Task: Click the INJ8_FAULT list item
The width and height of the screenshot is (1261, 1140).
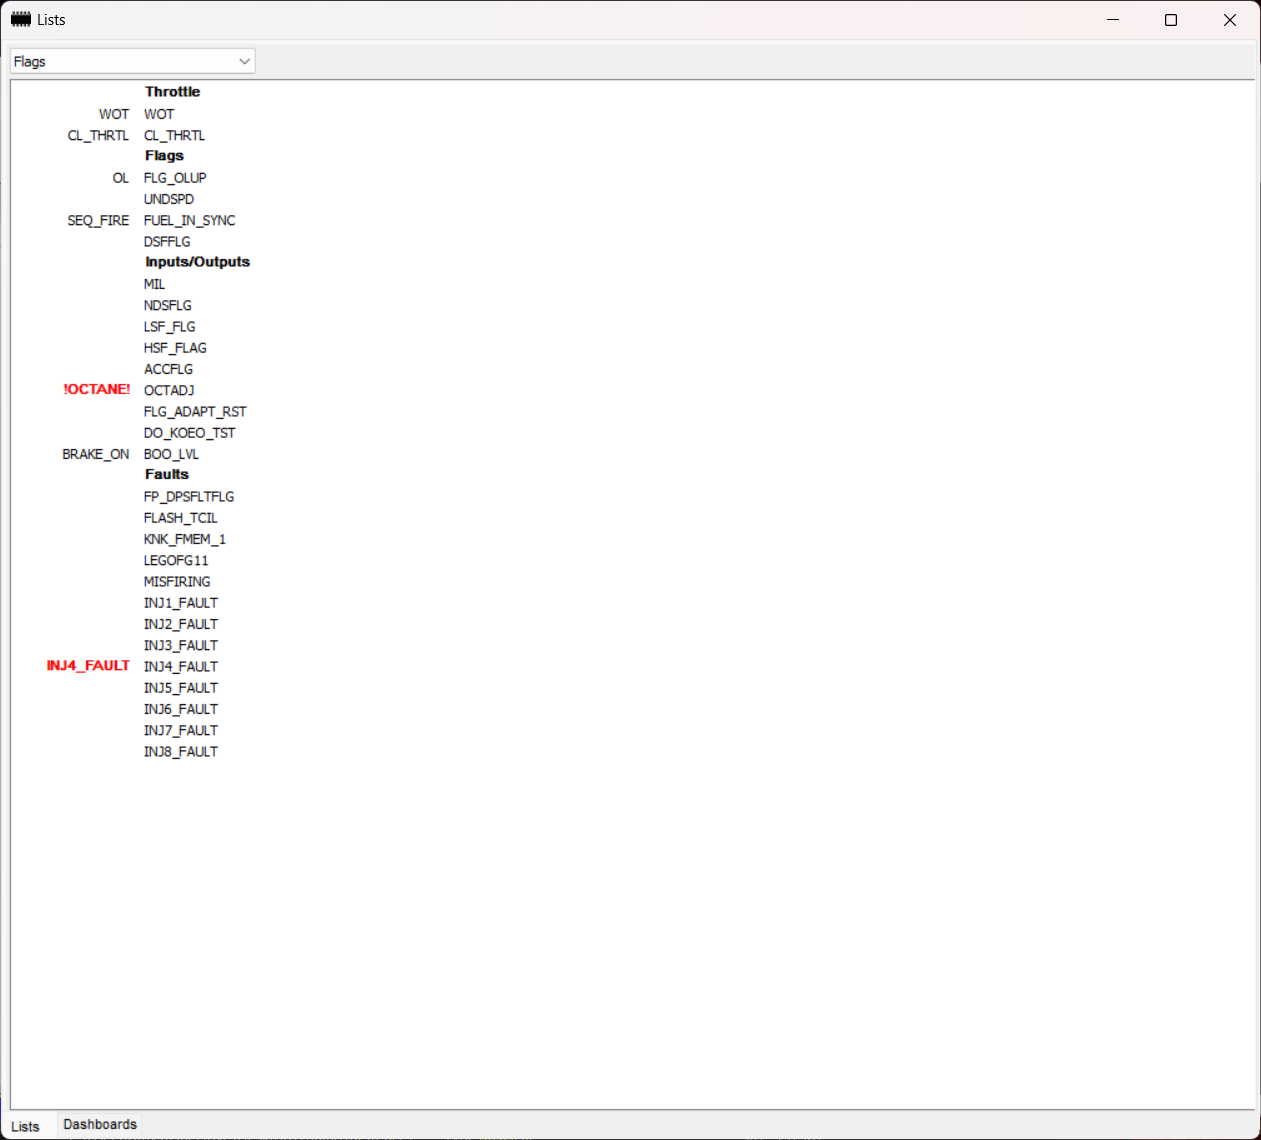Action: coord(181,752)
